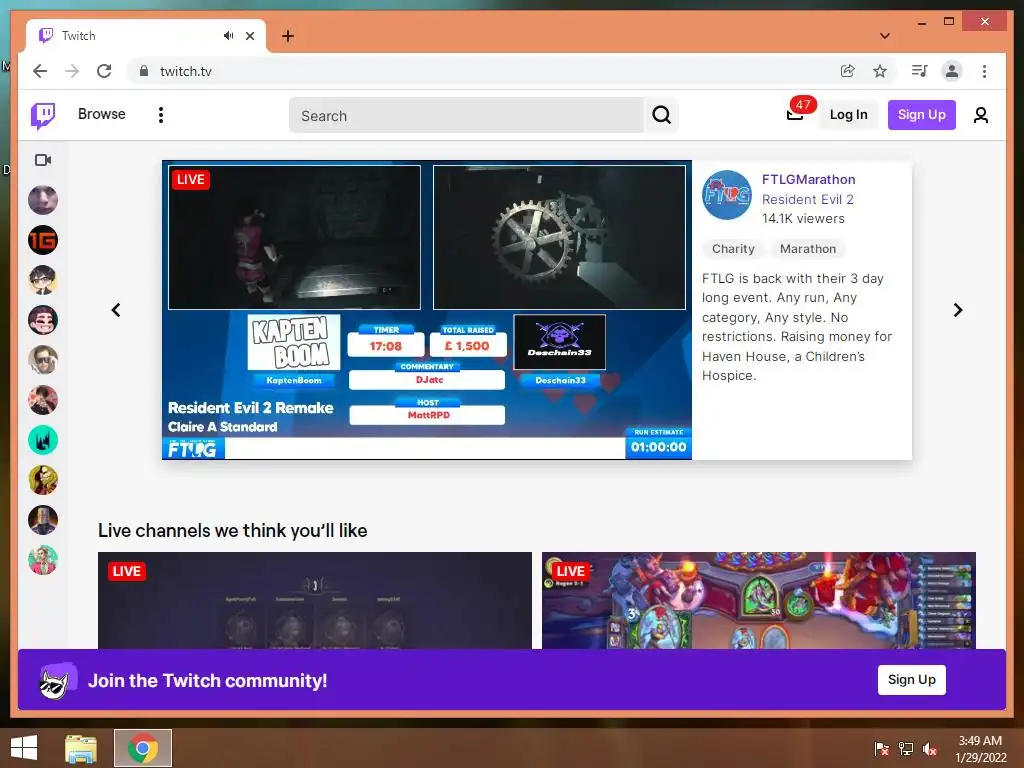Open the notifications inbox showing 47
Viewport: 1024px width, 768px height.
[x=795, y=114]
